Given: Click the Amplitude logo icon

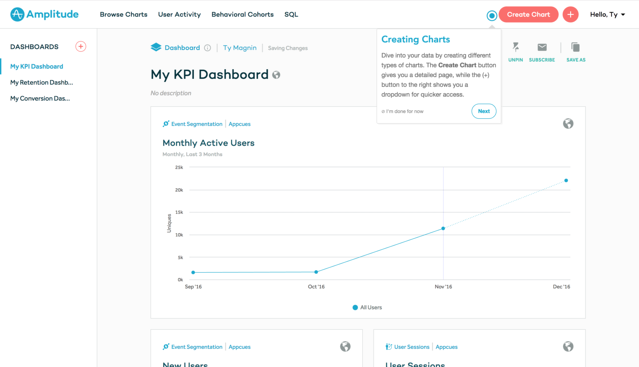Looking at the screenshot, I should (17, 14).
